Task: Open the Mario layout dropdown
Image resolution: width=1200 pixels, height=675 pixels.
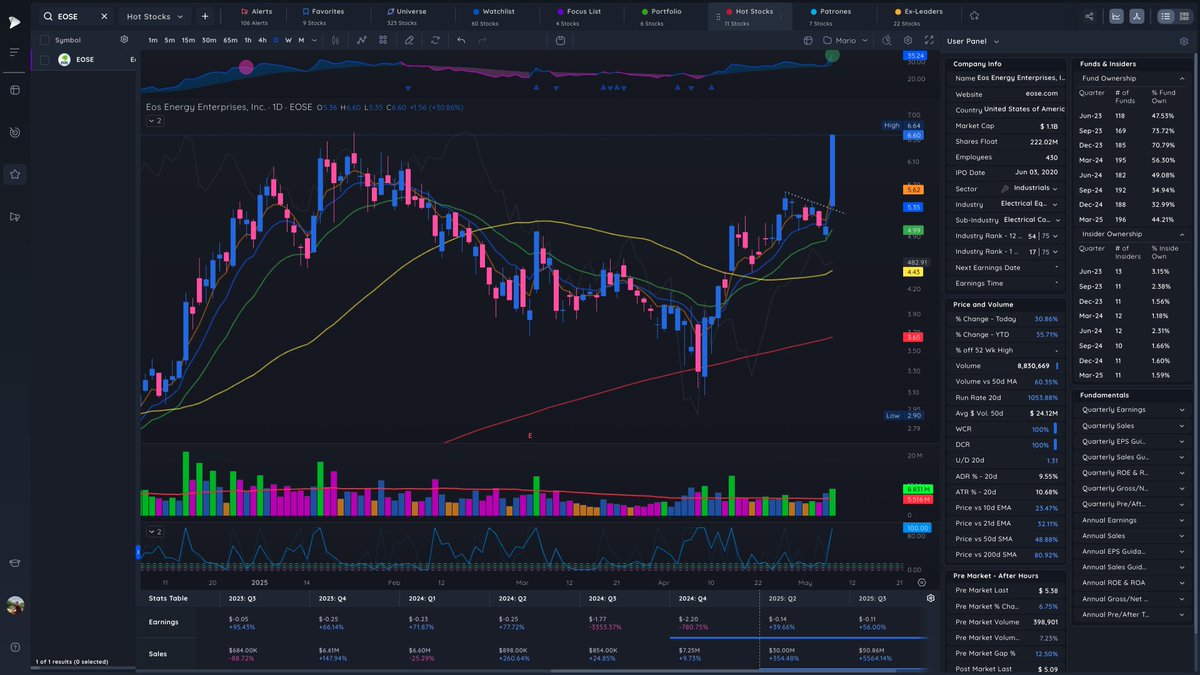Action: pos(845,40)
